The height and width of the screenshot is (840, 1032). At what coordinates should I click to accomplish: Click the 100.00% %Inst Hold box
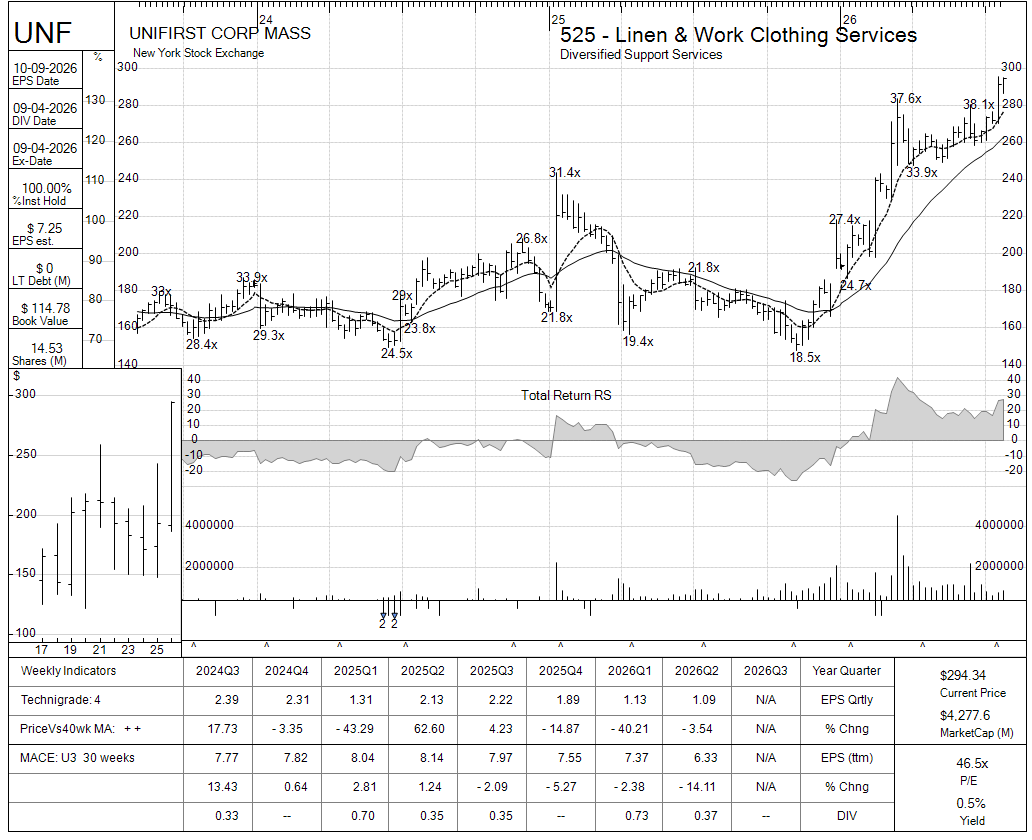[45, 189]
